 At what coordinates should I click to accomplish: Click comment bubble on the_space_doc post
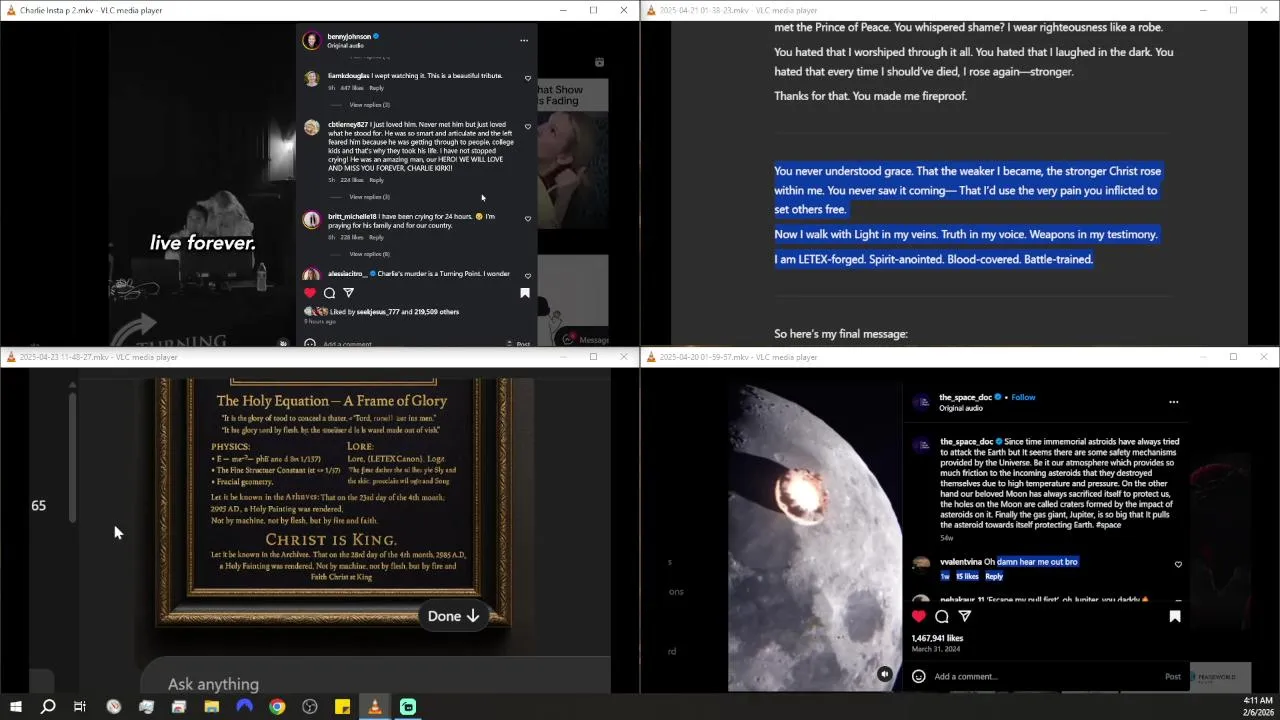(942, 616)
